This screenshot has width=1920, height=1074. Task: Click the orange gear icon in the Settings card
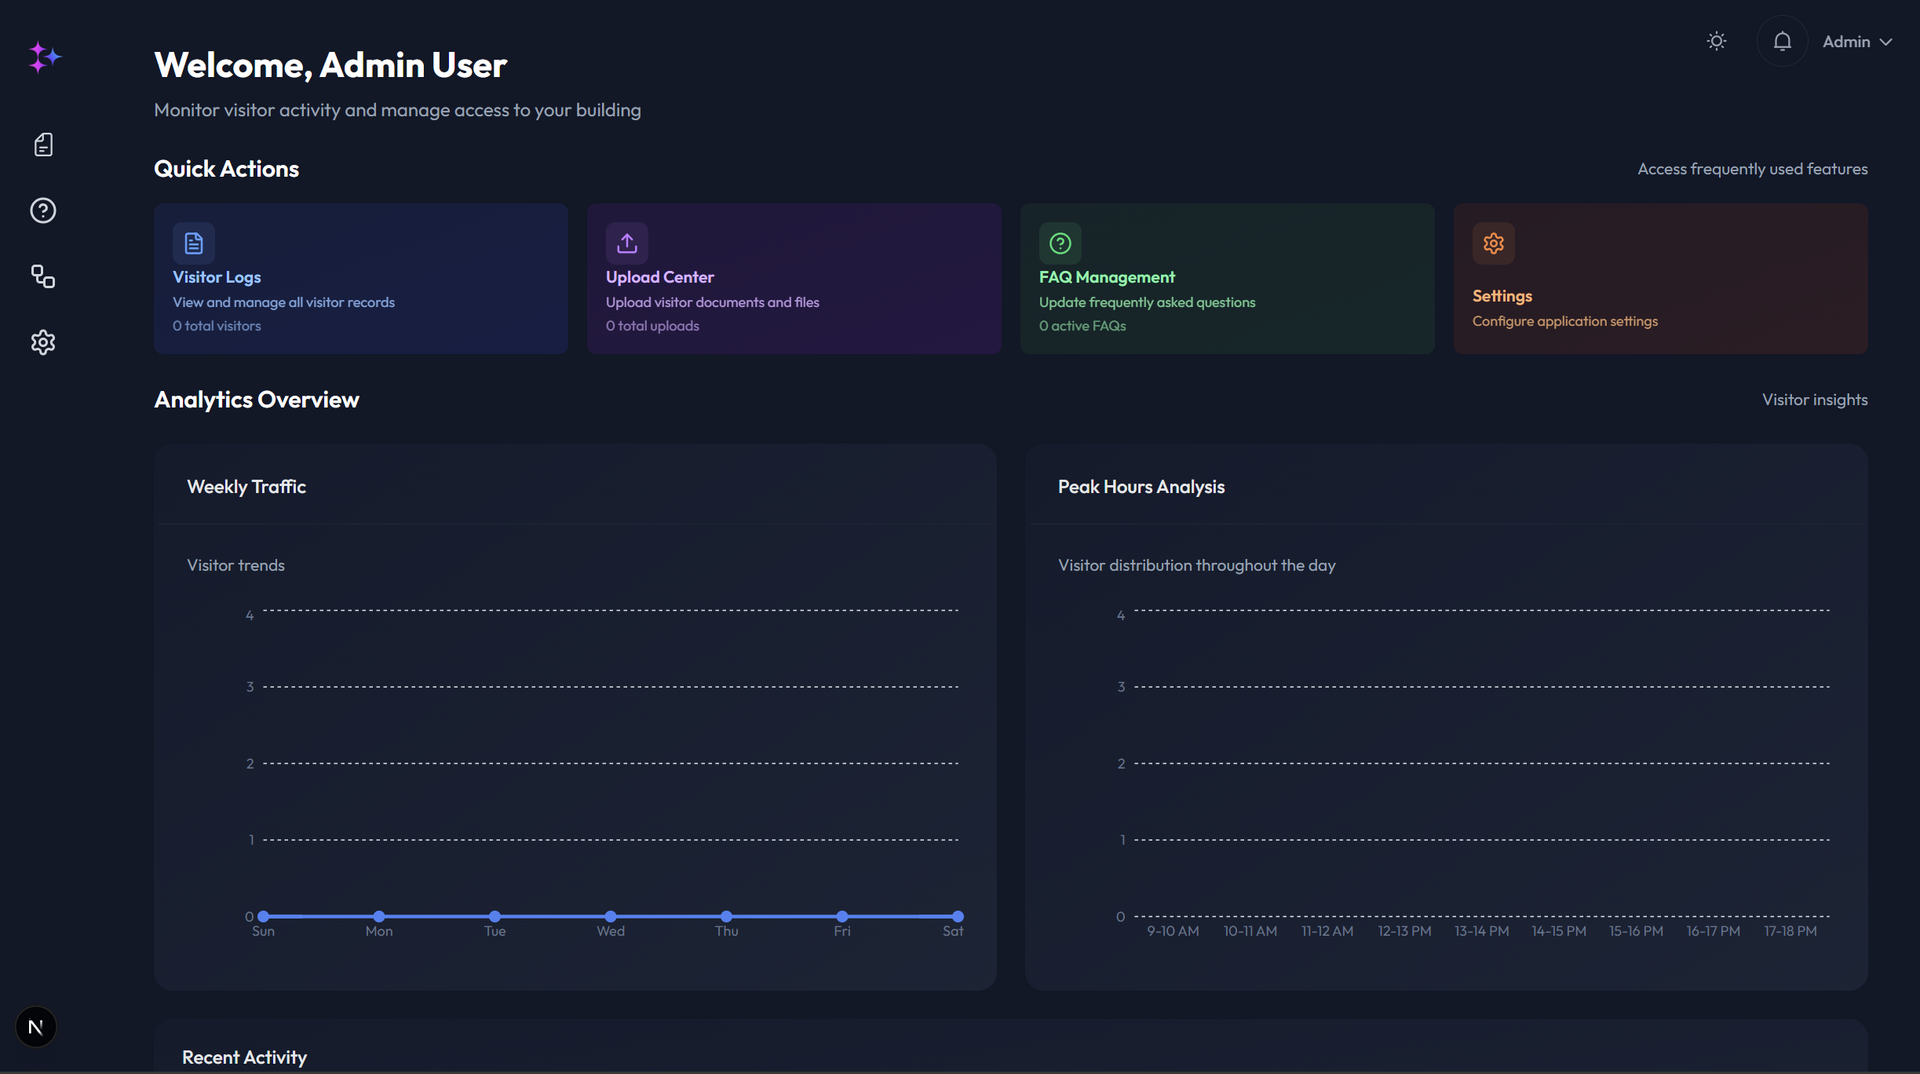(1493, 243)
